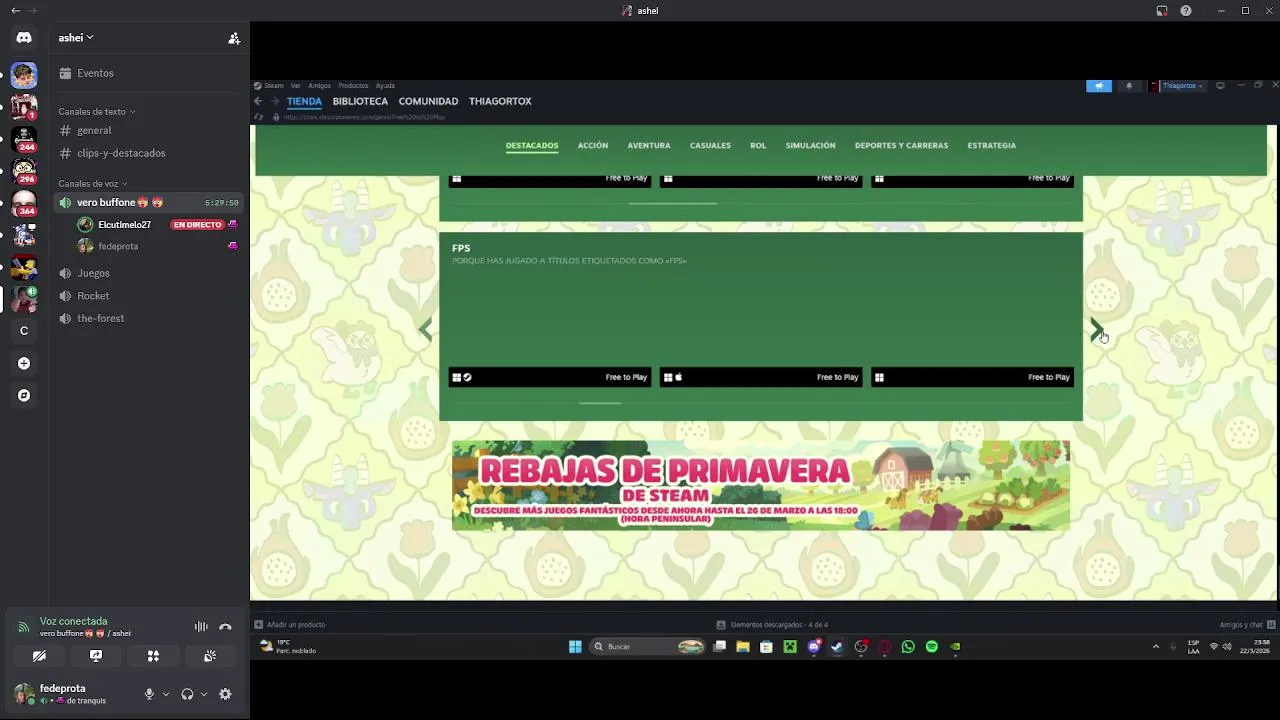The height and width of the screenshot is (720, 1280).
Task: Click the FPS carousel left arrow
Action: 425,330
